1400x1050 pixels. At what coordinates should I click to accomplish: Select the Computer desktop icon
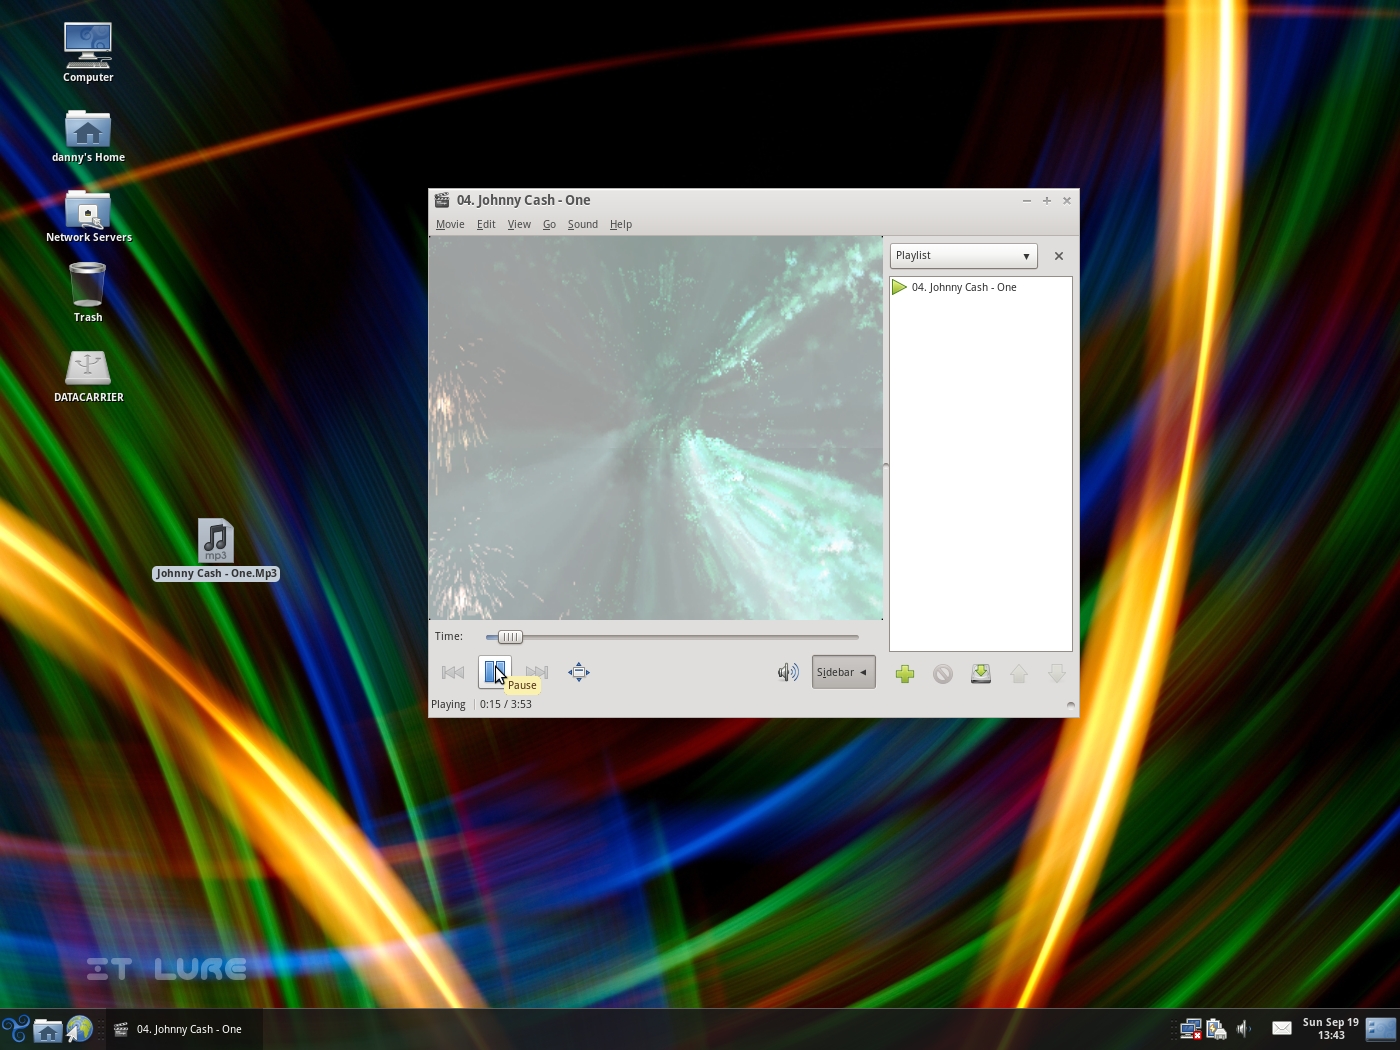[88, 53]
